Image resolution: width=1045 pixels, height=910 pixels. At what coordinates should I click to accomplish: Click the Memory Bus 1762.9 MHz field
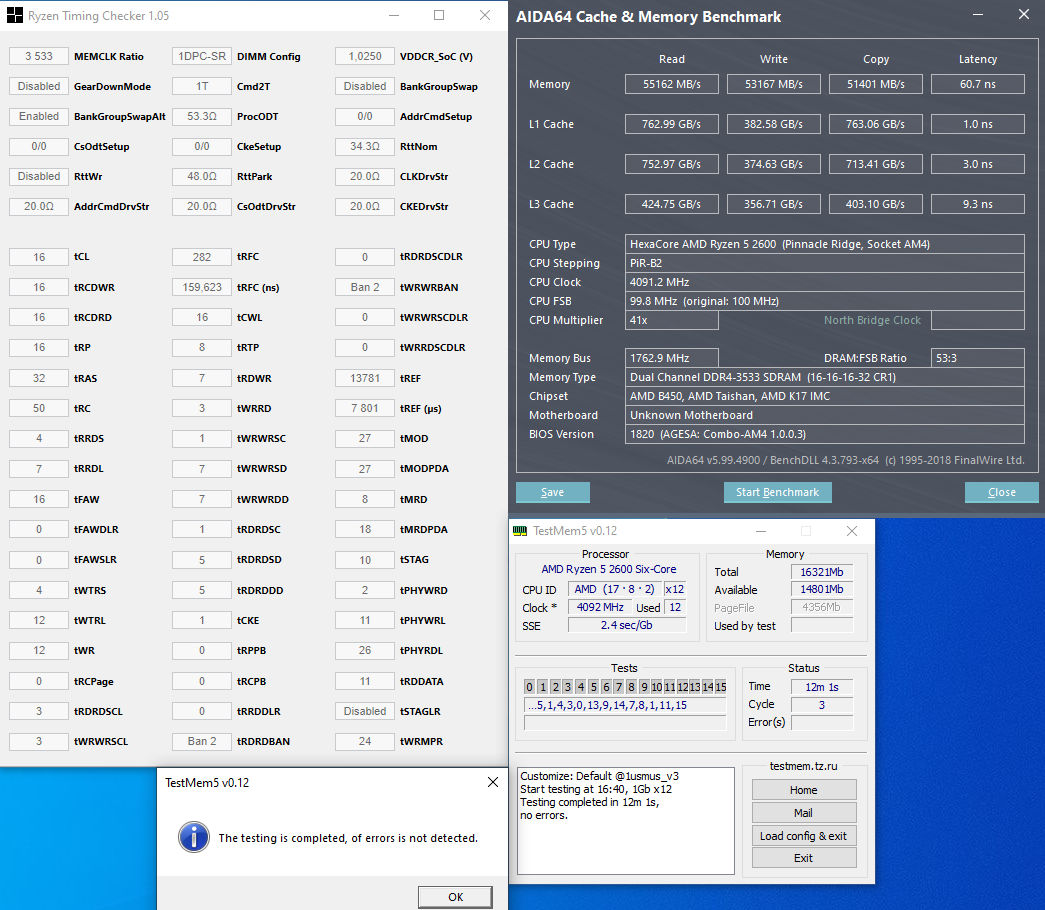click(x=672, y=358)
